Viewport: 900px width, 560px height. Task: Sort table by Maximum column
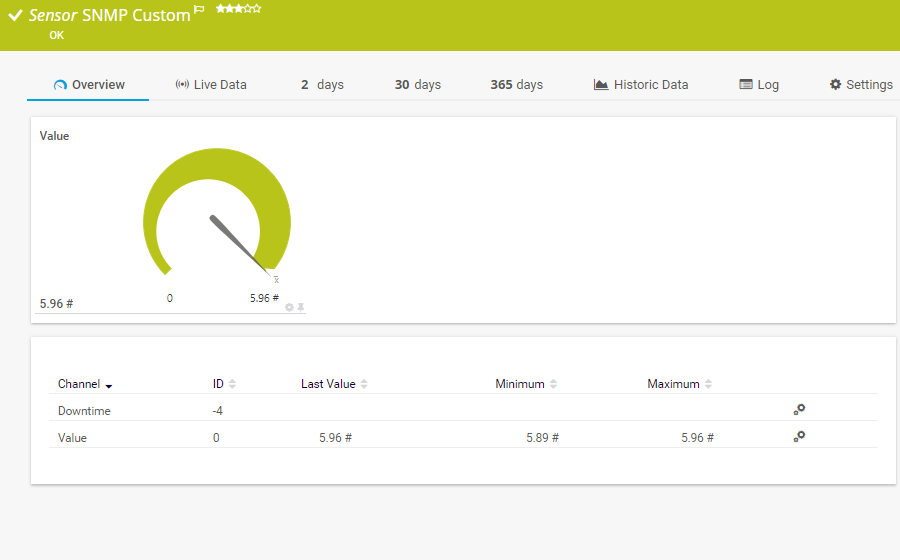[680, 384]
